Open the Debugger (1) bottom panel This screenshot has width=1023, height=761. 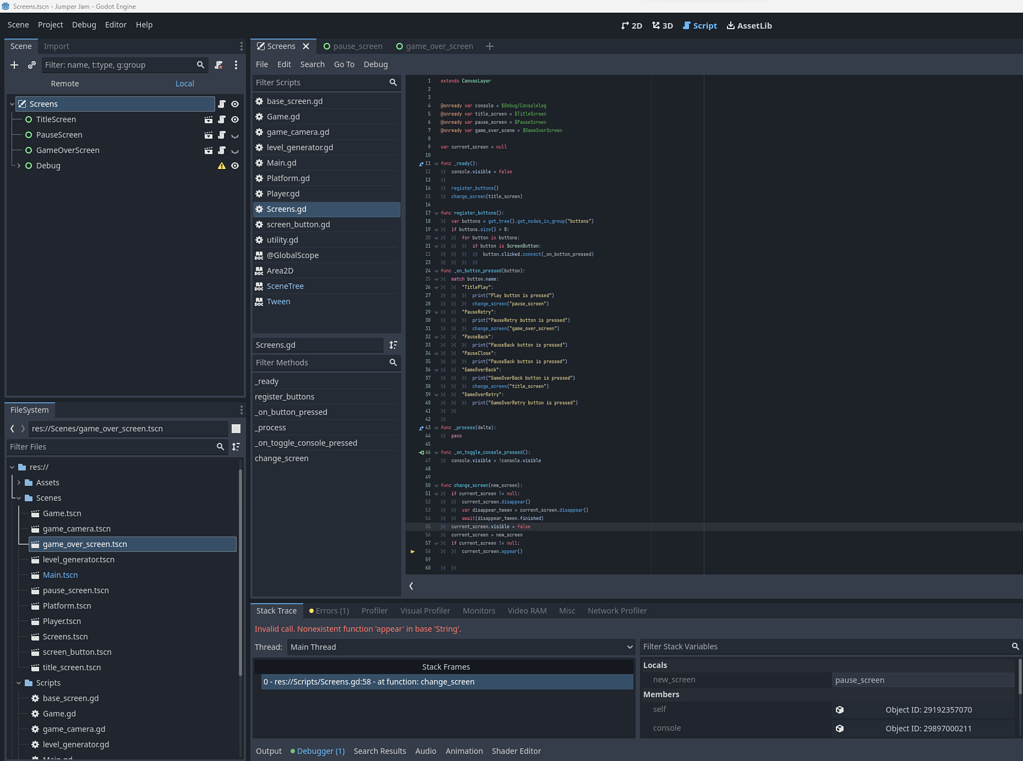320,751
